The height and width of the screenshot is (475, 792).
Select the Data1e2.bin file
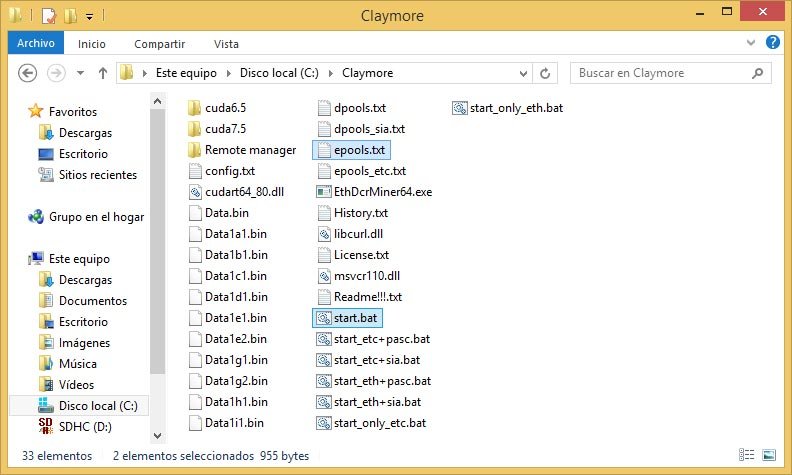228,340
